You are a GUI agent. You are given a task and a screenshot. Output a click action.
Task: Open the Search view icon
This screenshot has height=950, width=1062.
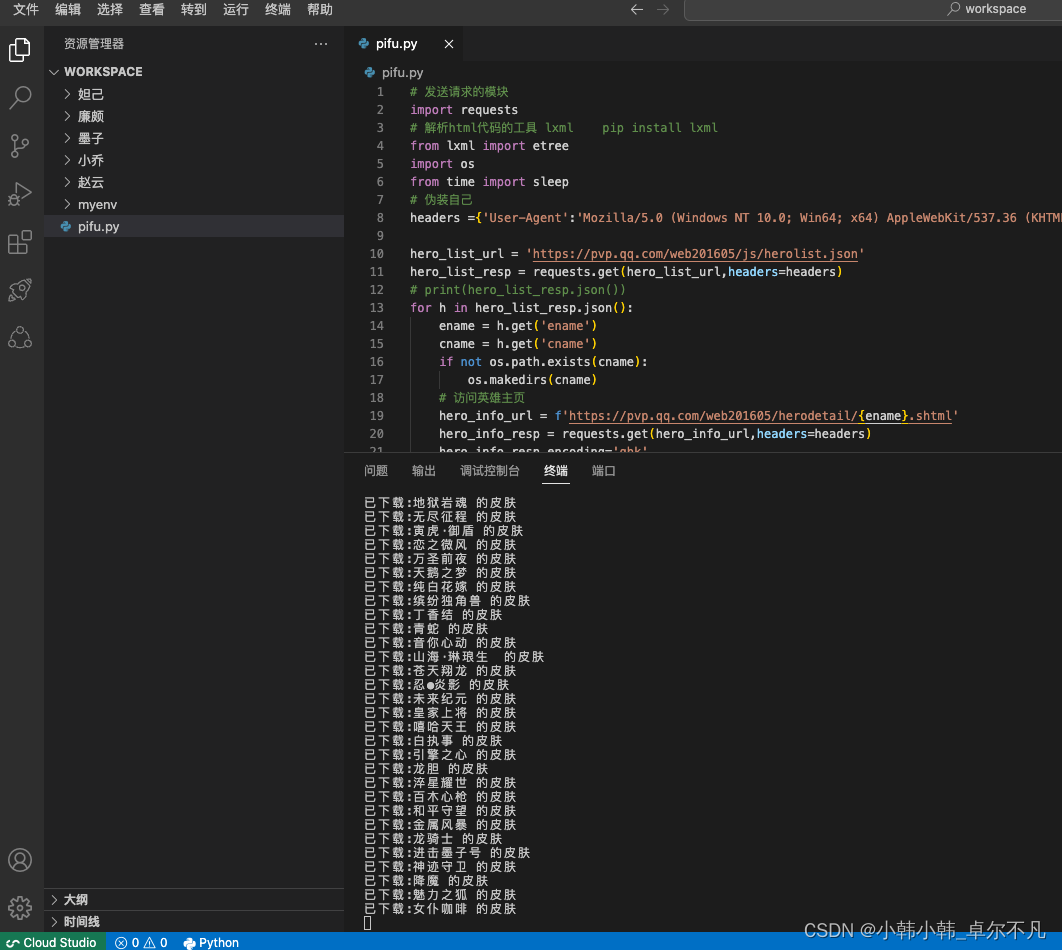[20, 98]
